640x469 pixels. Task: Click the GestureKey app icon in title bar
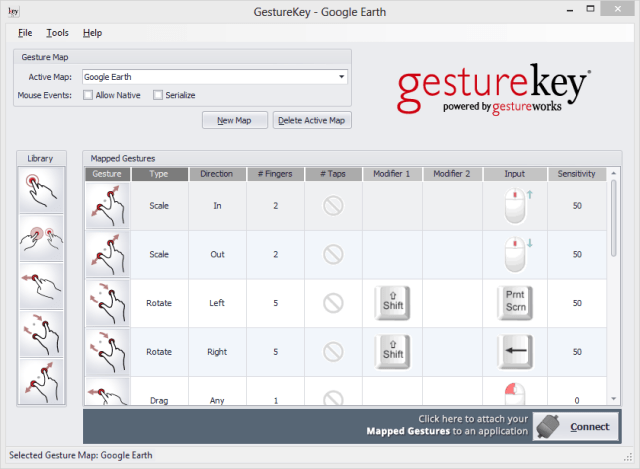click(x=13, y=11)
